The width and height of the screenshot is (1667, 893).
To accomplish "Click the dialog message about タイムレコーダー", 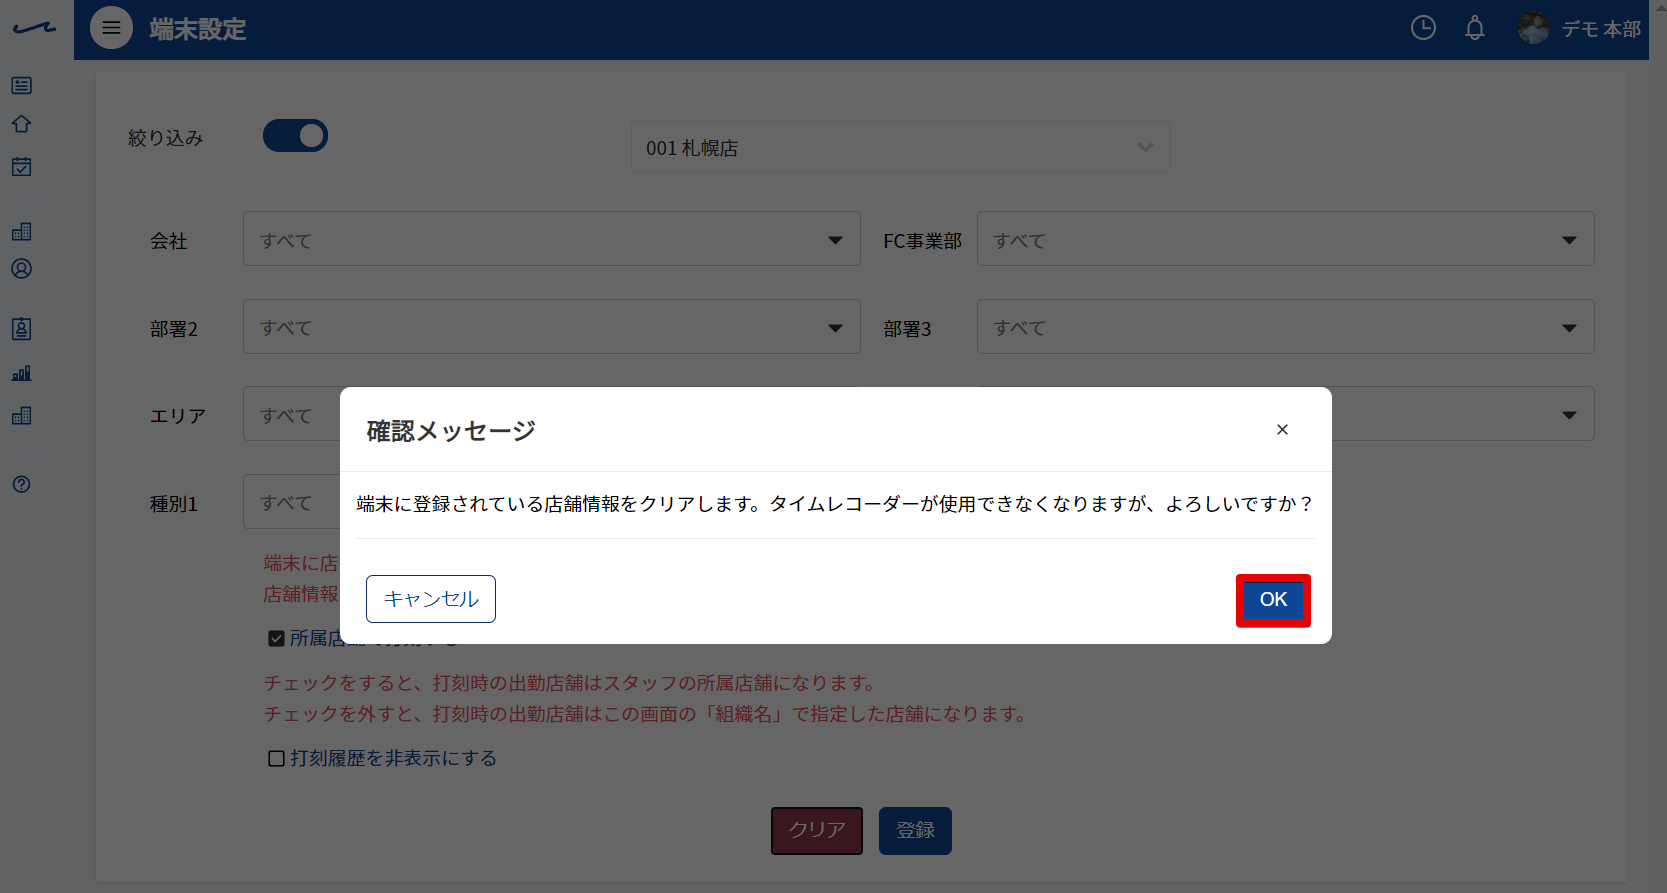I will click(x=835, y=504).
